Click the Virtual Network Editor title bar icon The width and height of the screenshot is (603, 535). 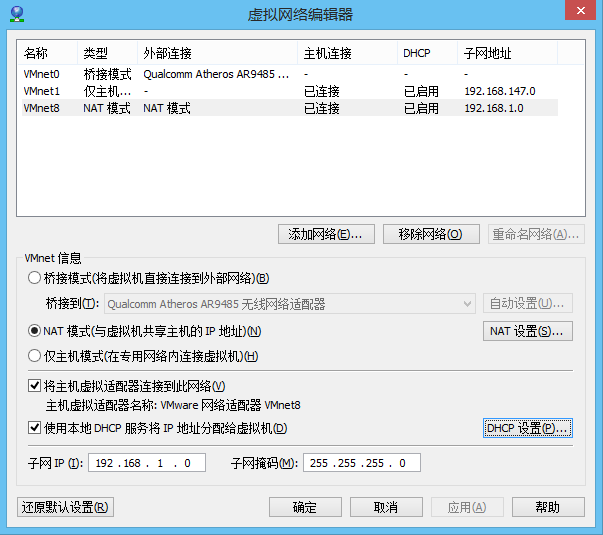click(17, 14)
